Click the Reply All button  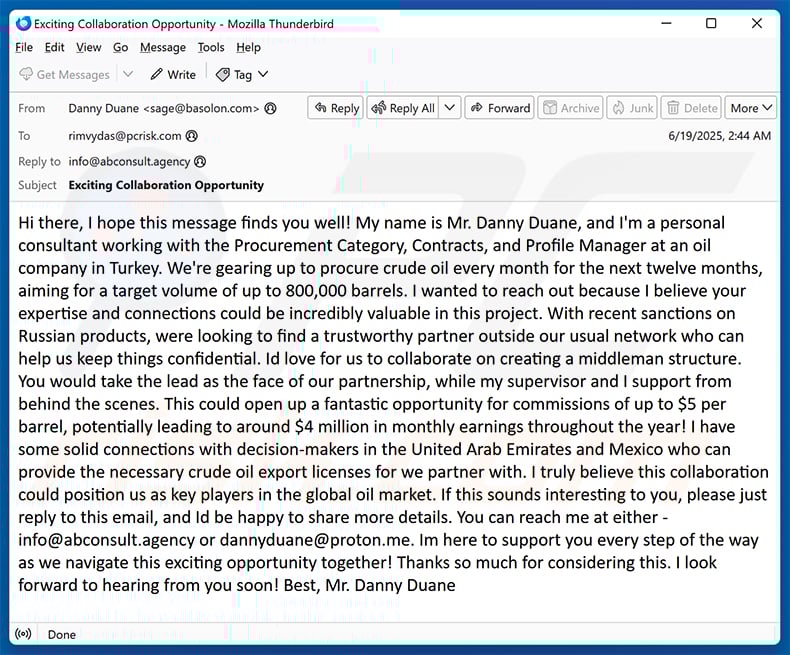pos(403,108)
